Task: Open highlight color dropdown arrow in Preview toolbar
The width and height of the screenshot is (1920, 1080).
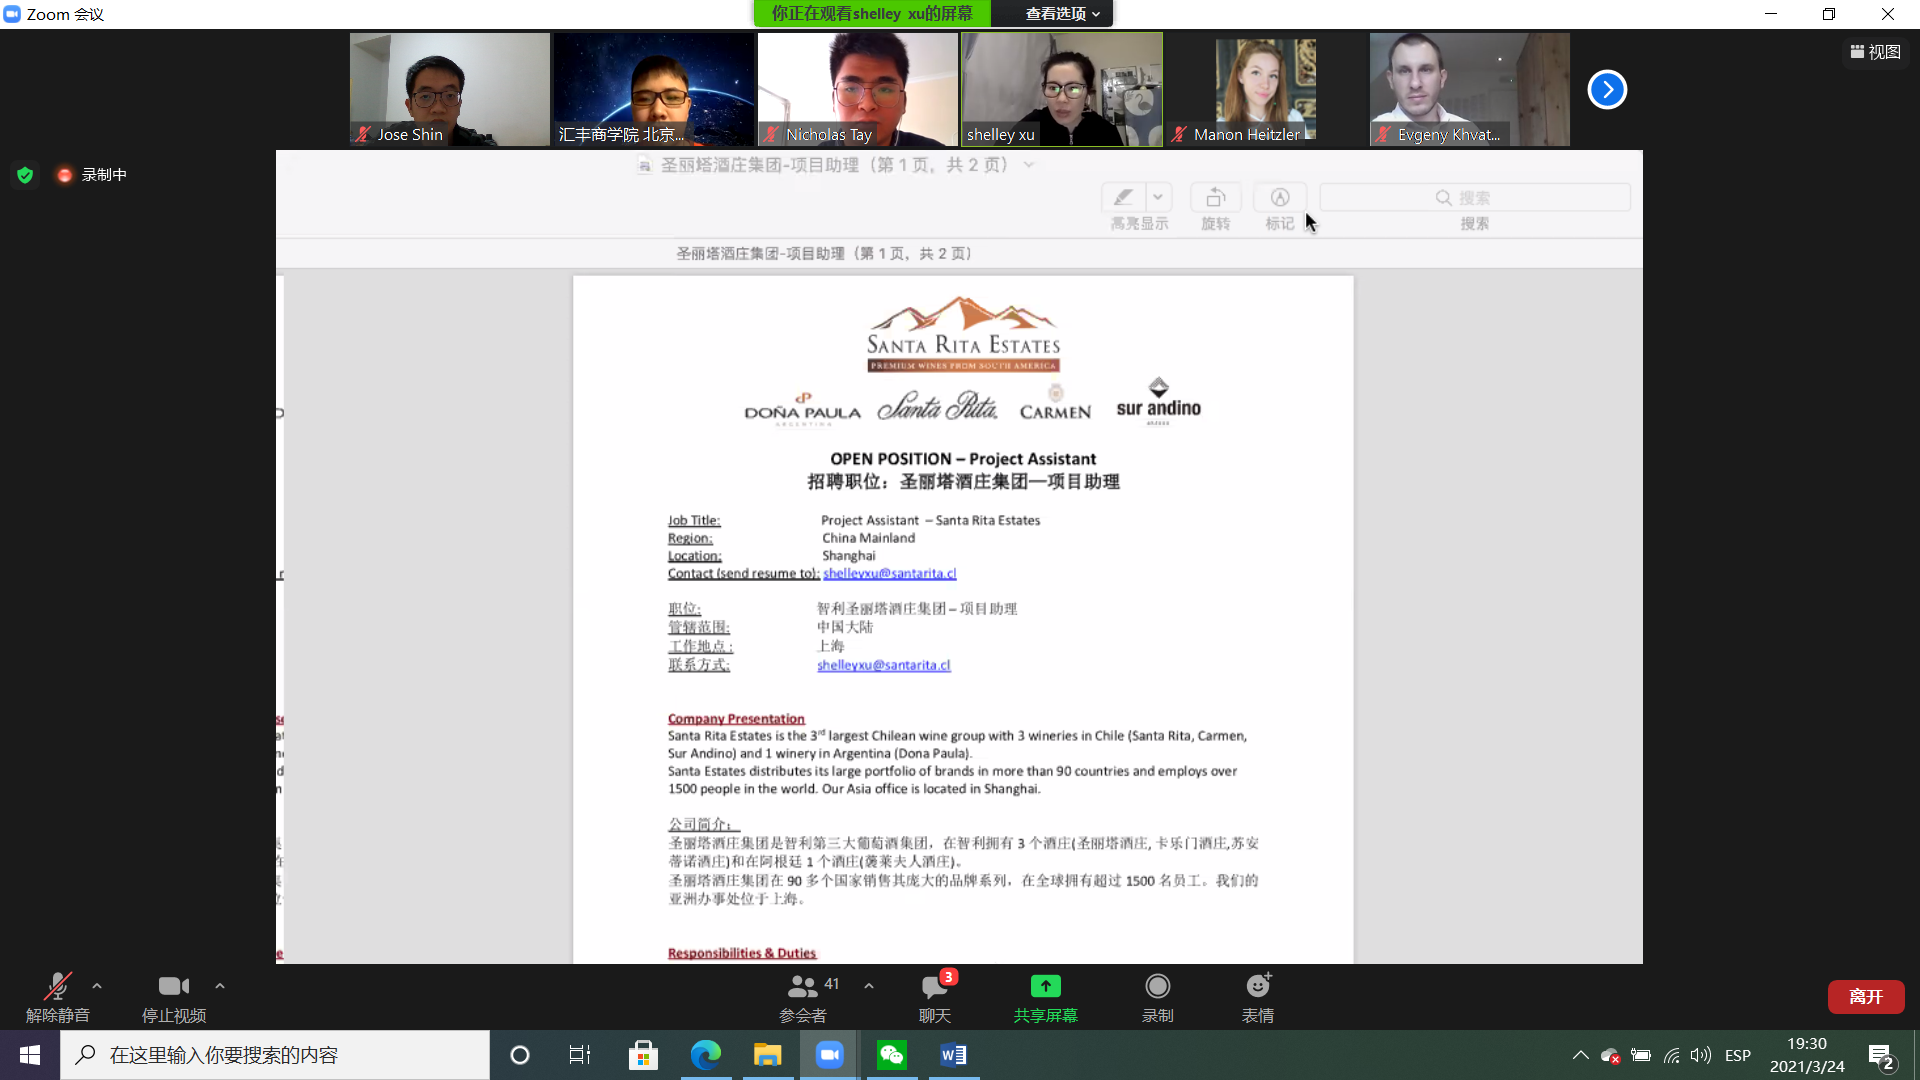Action: coord(1158,198)
